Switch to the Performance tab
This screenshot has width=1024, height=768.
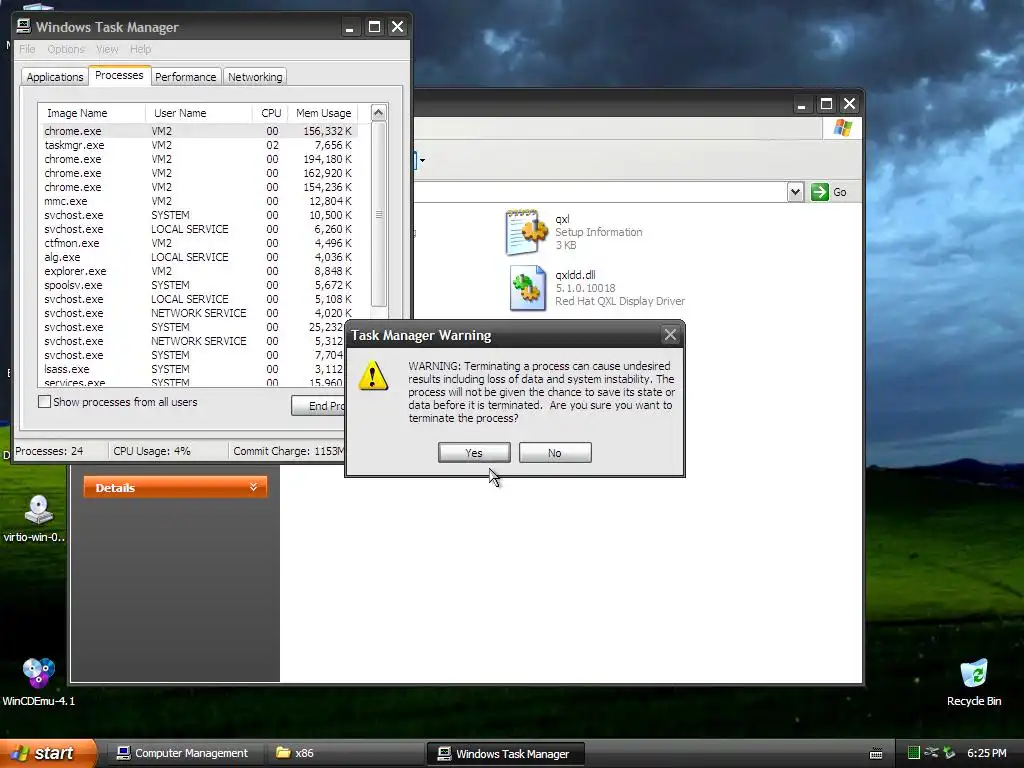pyautogui.click(x=185, y=76)
